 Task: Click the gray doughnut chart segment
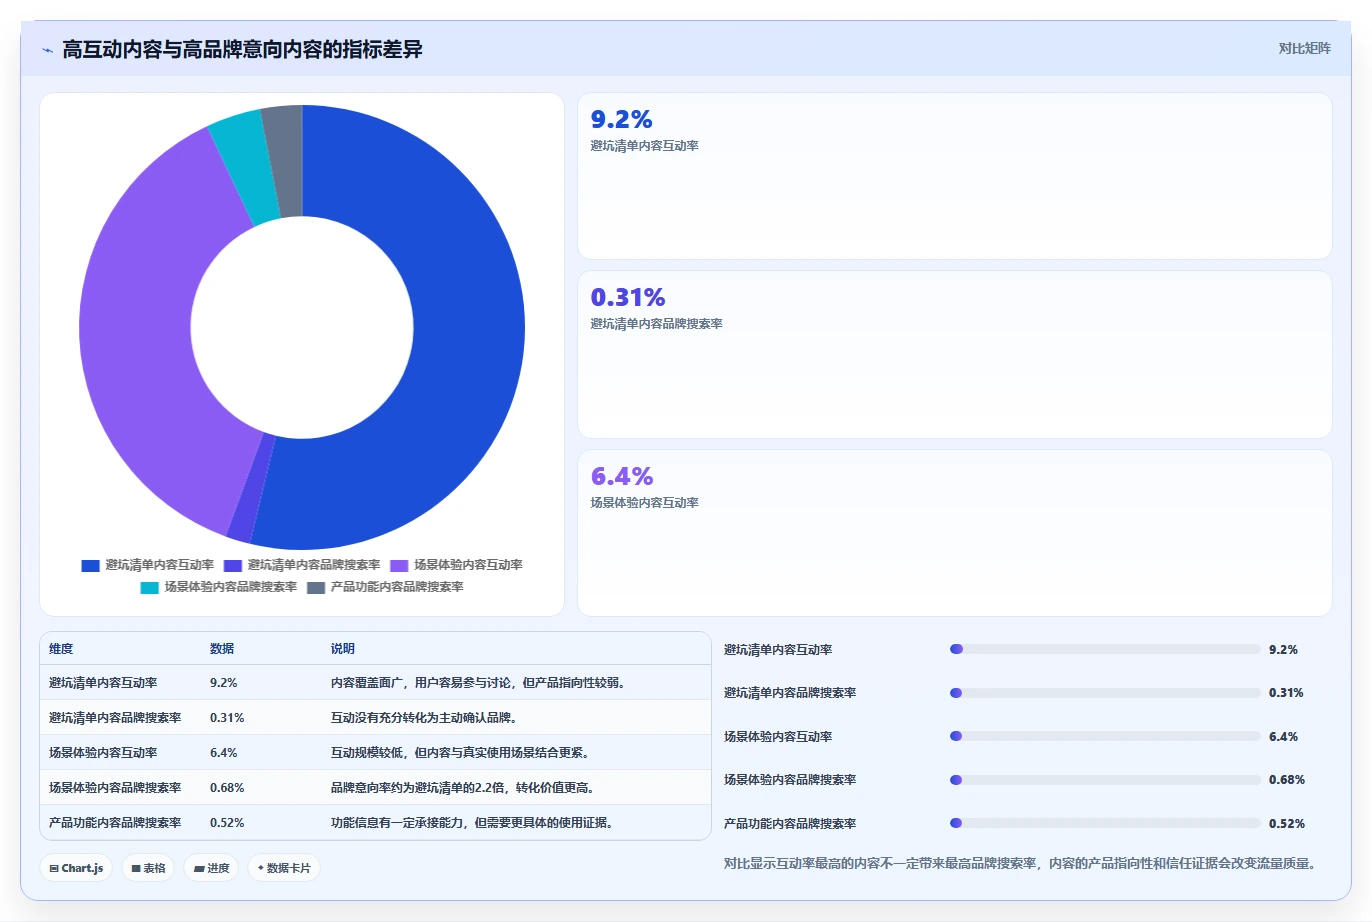click(284, 160)
